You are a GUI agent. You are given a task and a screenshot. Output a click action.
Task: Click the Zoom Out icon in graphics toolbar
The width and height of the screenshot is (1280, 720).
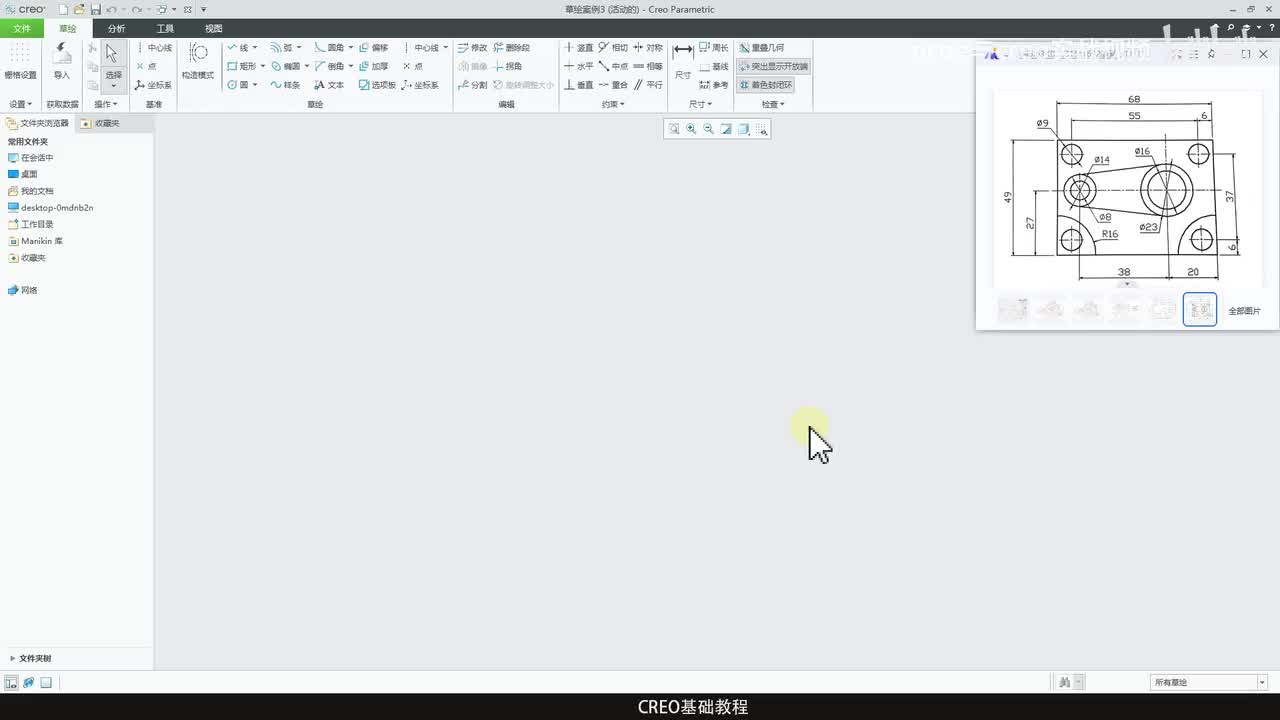click(x=708, y=129)
